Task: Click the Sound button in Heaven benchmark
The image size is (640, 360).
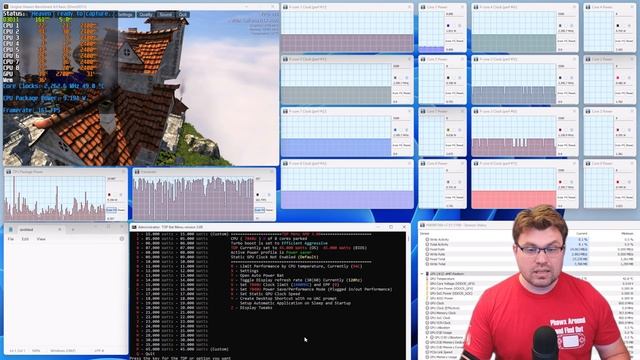Action: tap(166, 15)
